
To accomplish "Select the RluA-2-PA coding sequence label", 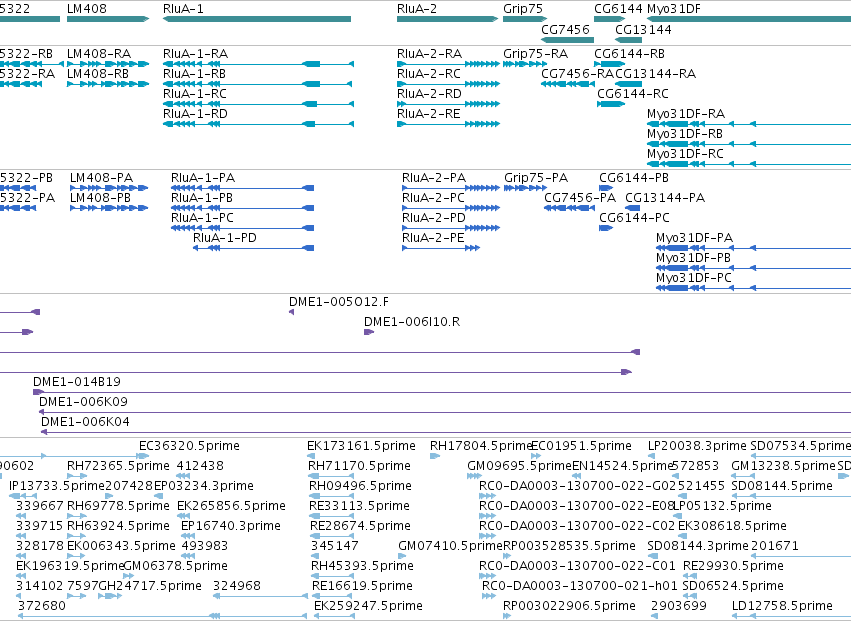I will click(434, 178).
